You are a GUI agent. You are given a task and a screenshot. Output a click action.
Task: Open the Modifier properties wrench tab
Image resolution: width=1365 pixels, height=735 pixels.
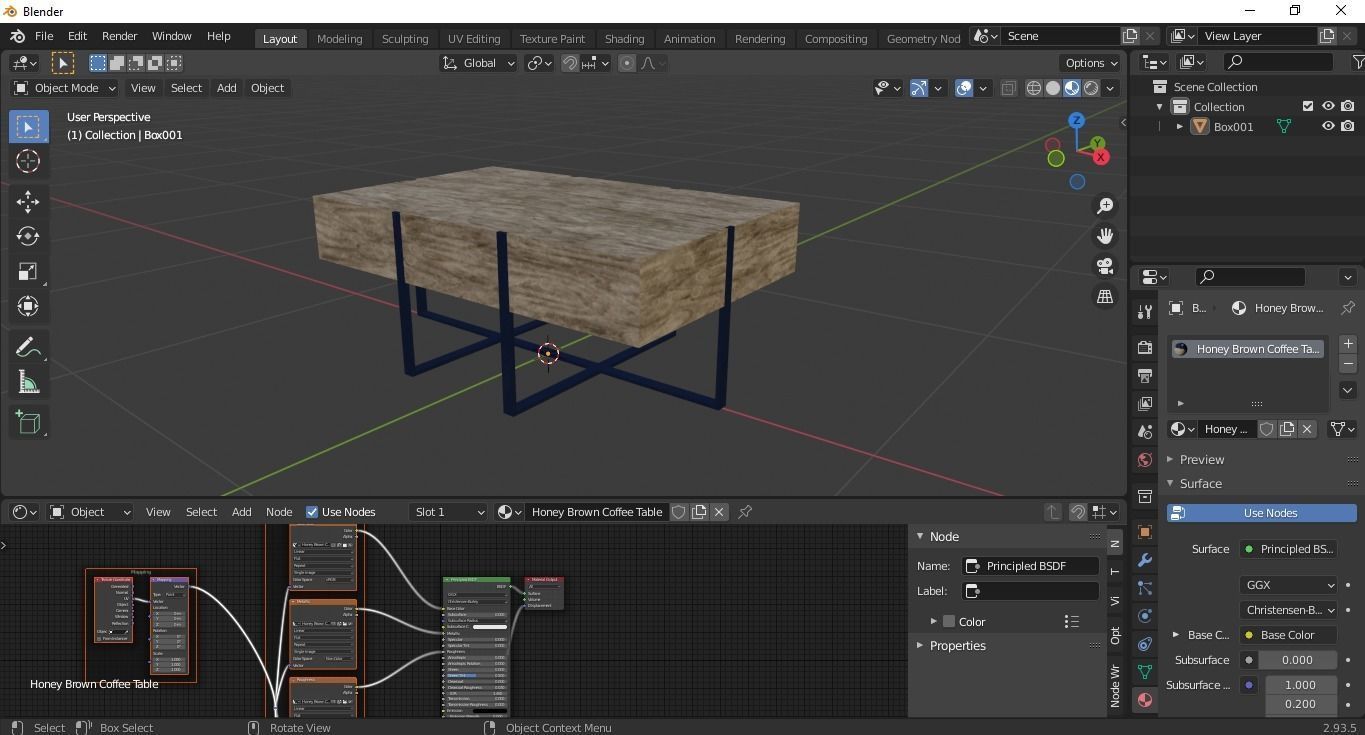pyautogui.click(x=1145, y=560)
